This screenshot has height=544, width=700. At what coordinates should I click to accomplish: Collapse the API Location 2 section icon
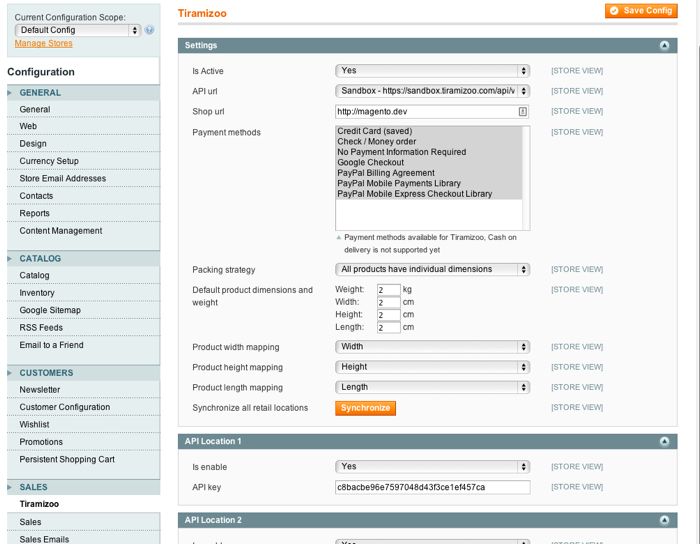click(x=664, y=520)
